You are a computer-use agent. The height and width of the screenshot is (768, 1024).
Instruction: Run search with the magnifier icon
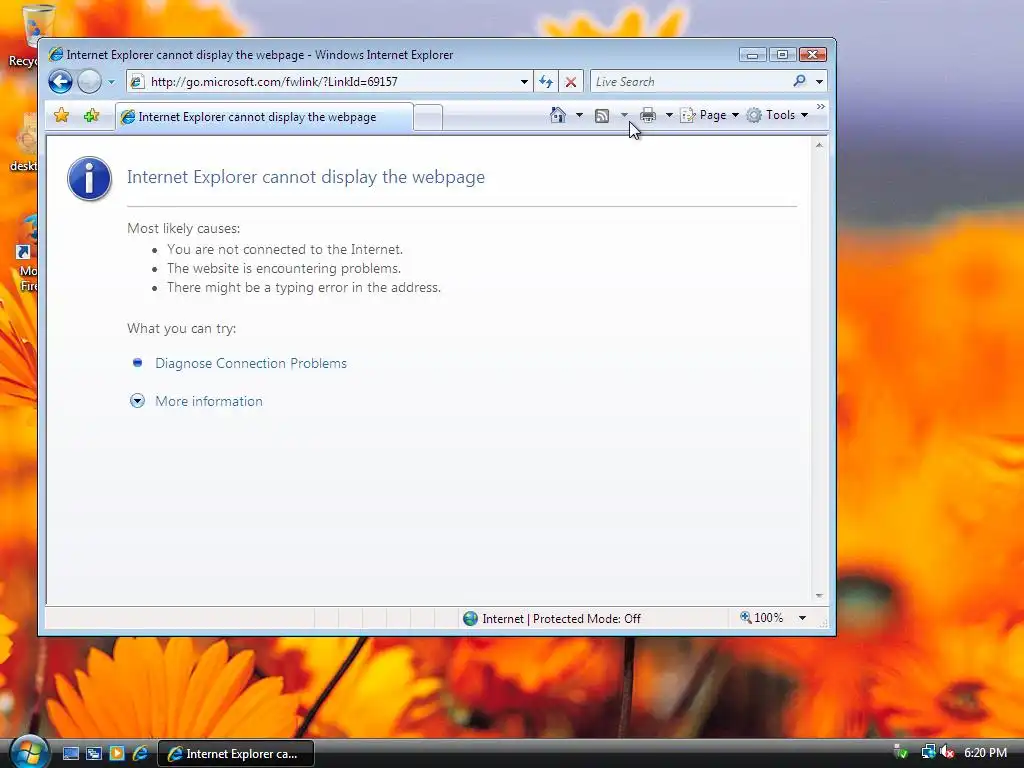pyautogui.click(x=799, y=81)
